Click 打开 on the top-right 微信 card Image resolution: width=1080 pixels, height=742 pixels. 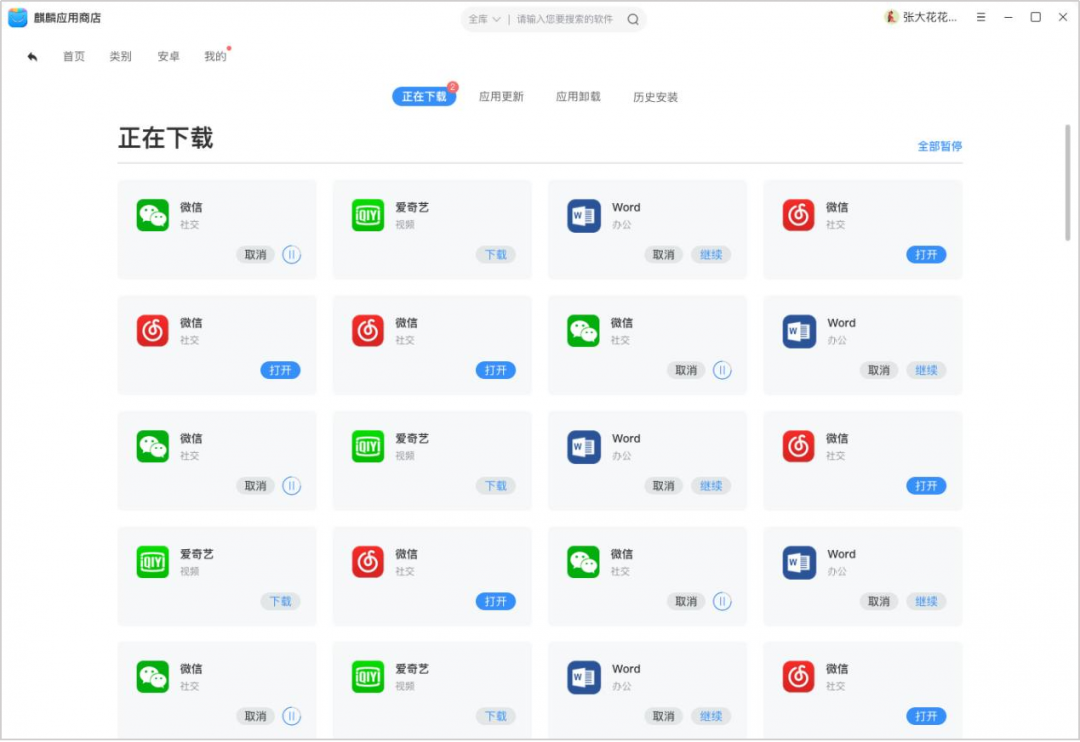(926, 255)
